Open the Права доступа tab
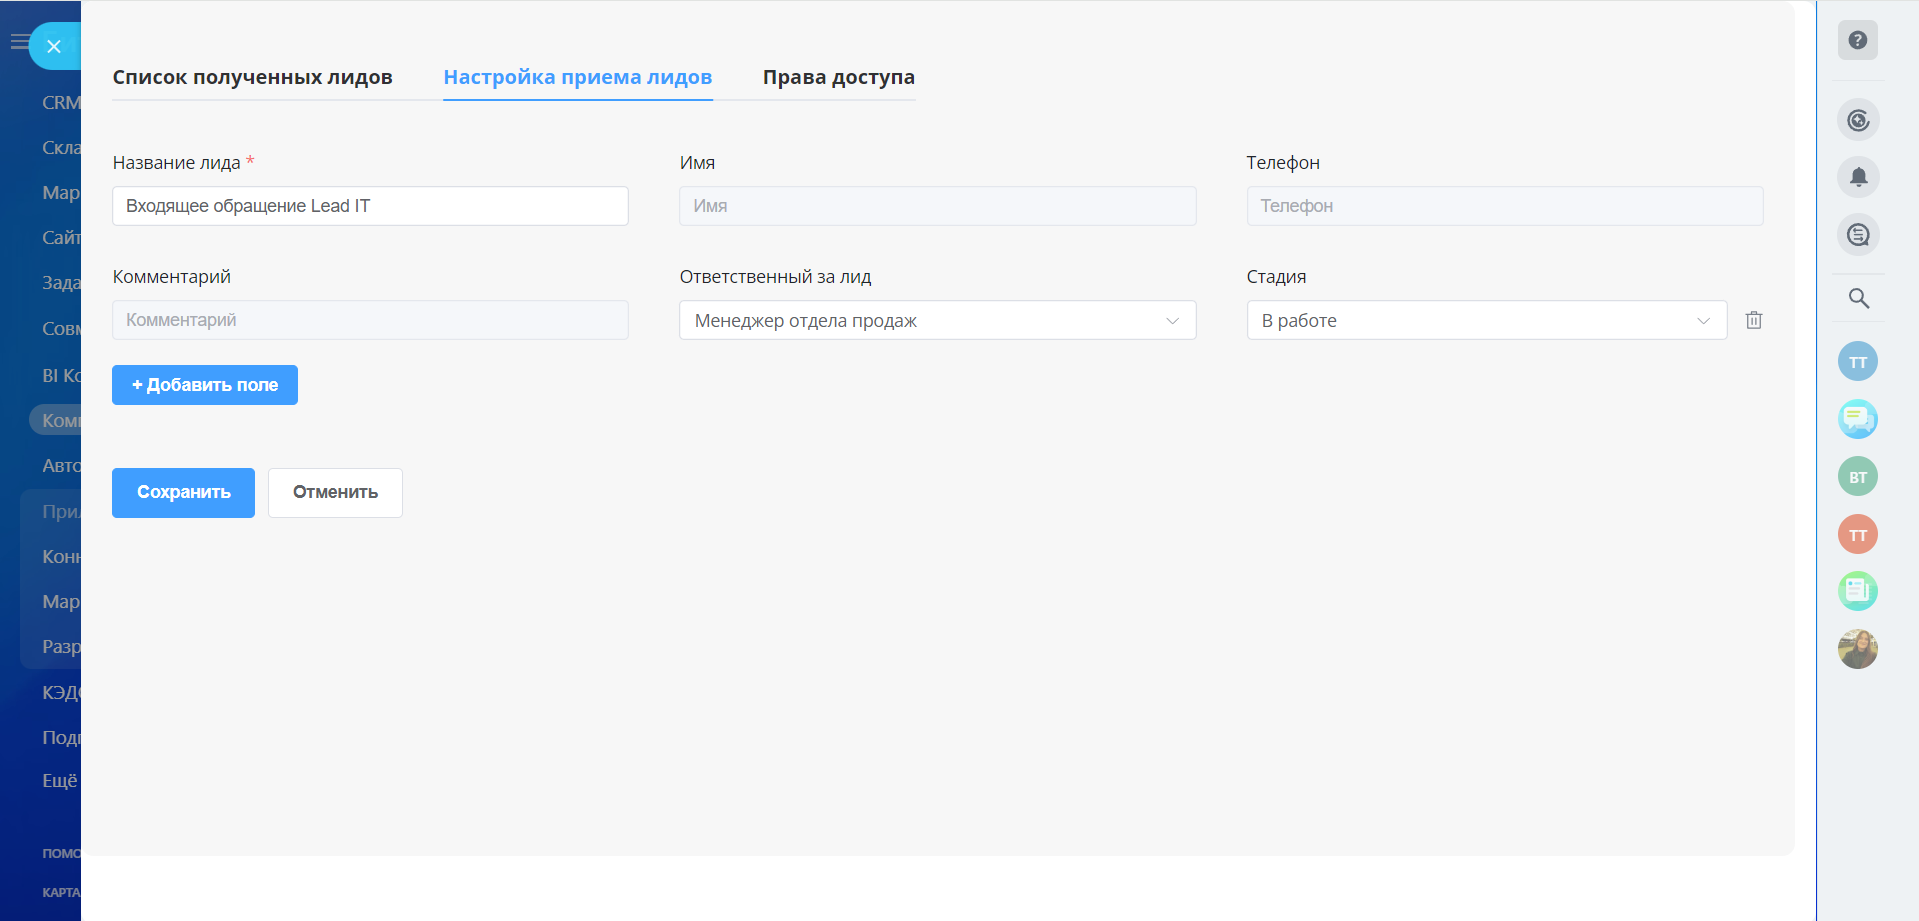This screenshot has height=921, width=1919. tap(838, 77)
